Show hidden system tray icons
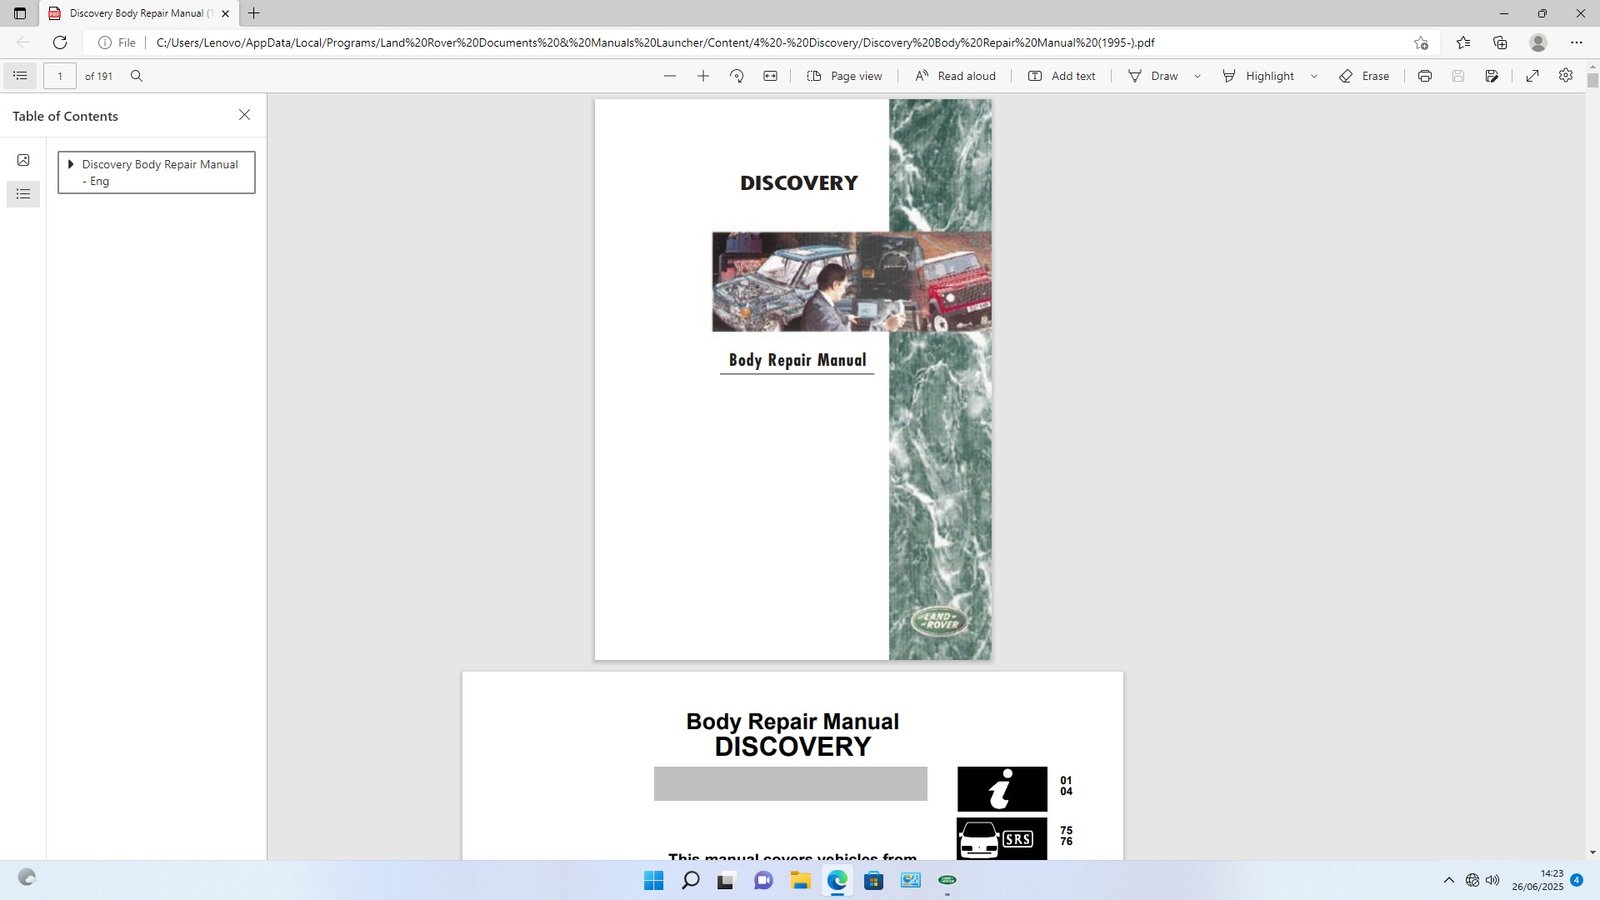 click(1448, 880)
